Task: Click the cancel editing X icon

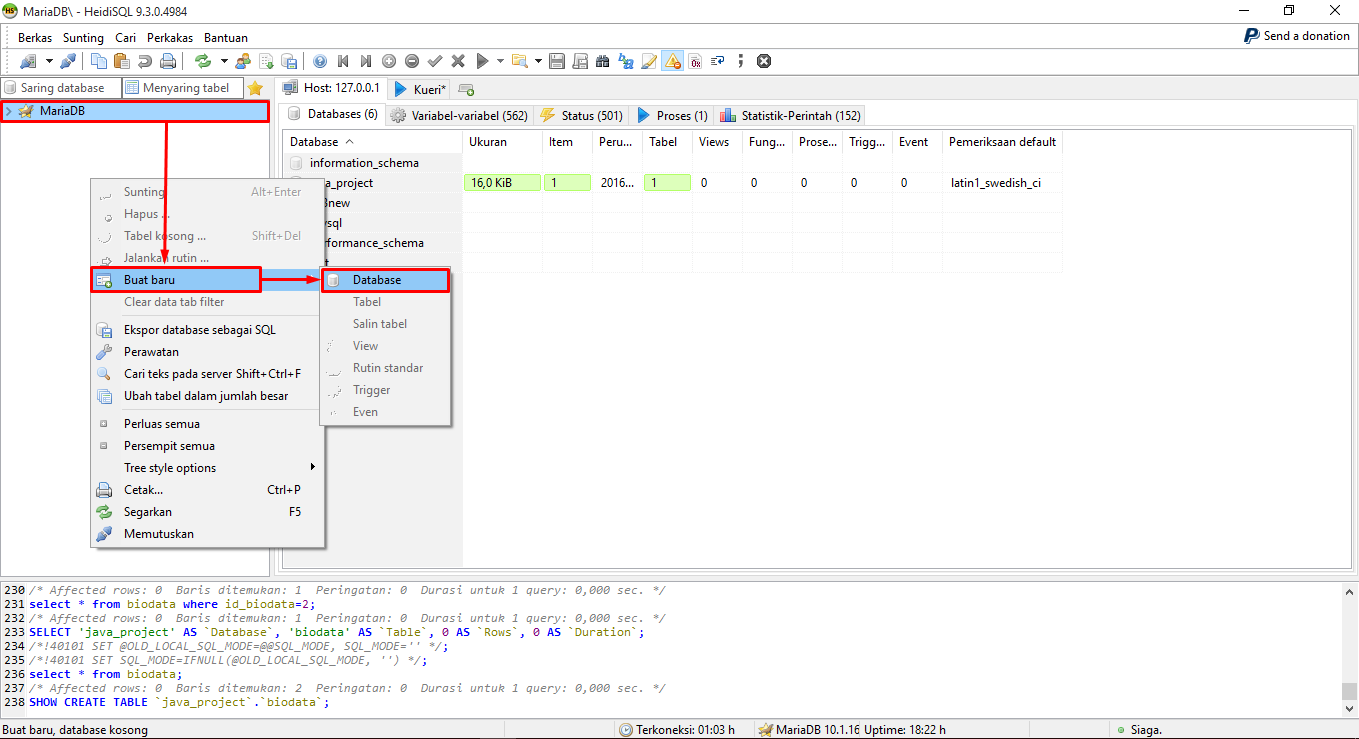Action: click(458, 61)
